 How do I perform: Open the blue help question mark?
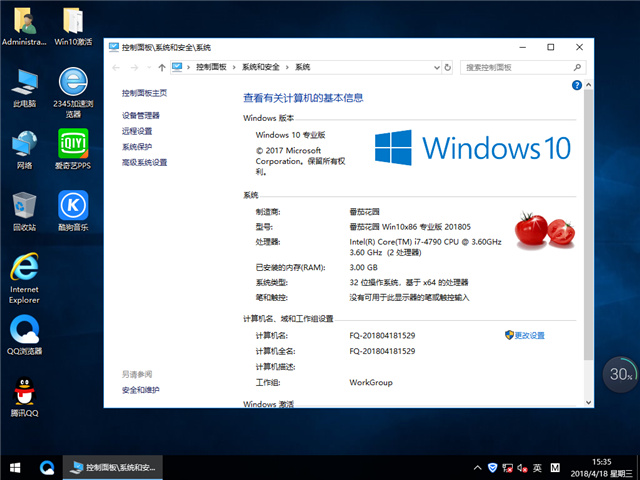[x=577, y=85]
